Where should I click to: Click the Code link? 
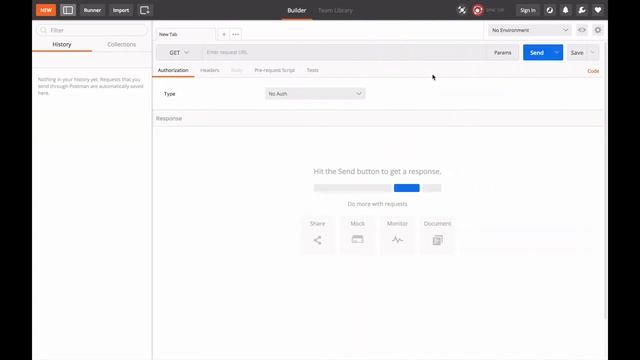[593, 71]
